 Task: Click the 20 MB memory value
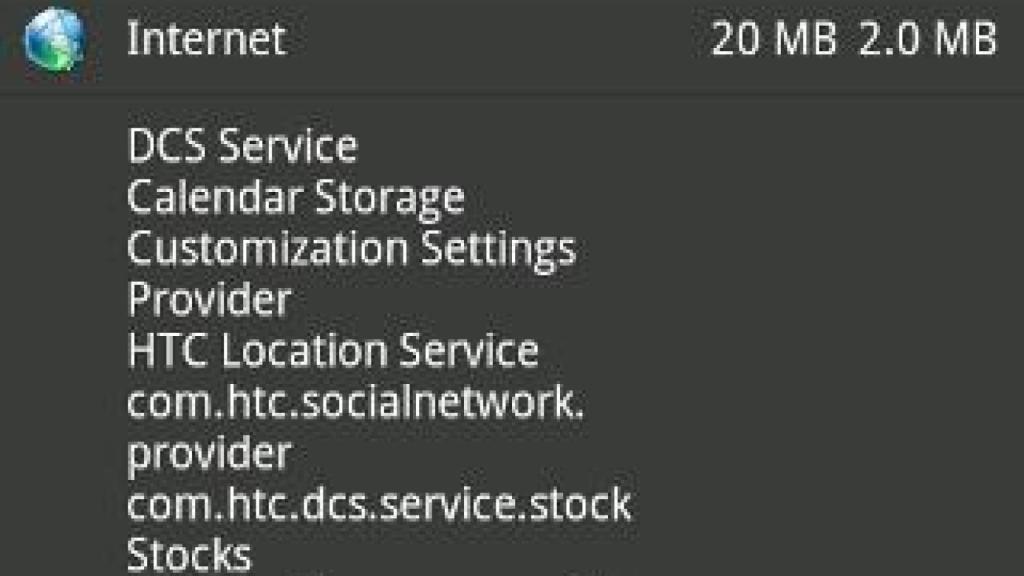click(x=773, y=40)
